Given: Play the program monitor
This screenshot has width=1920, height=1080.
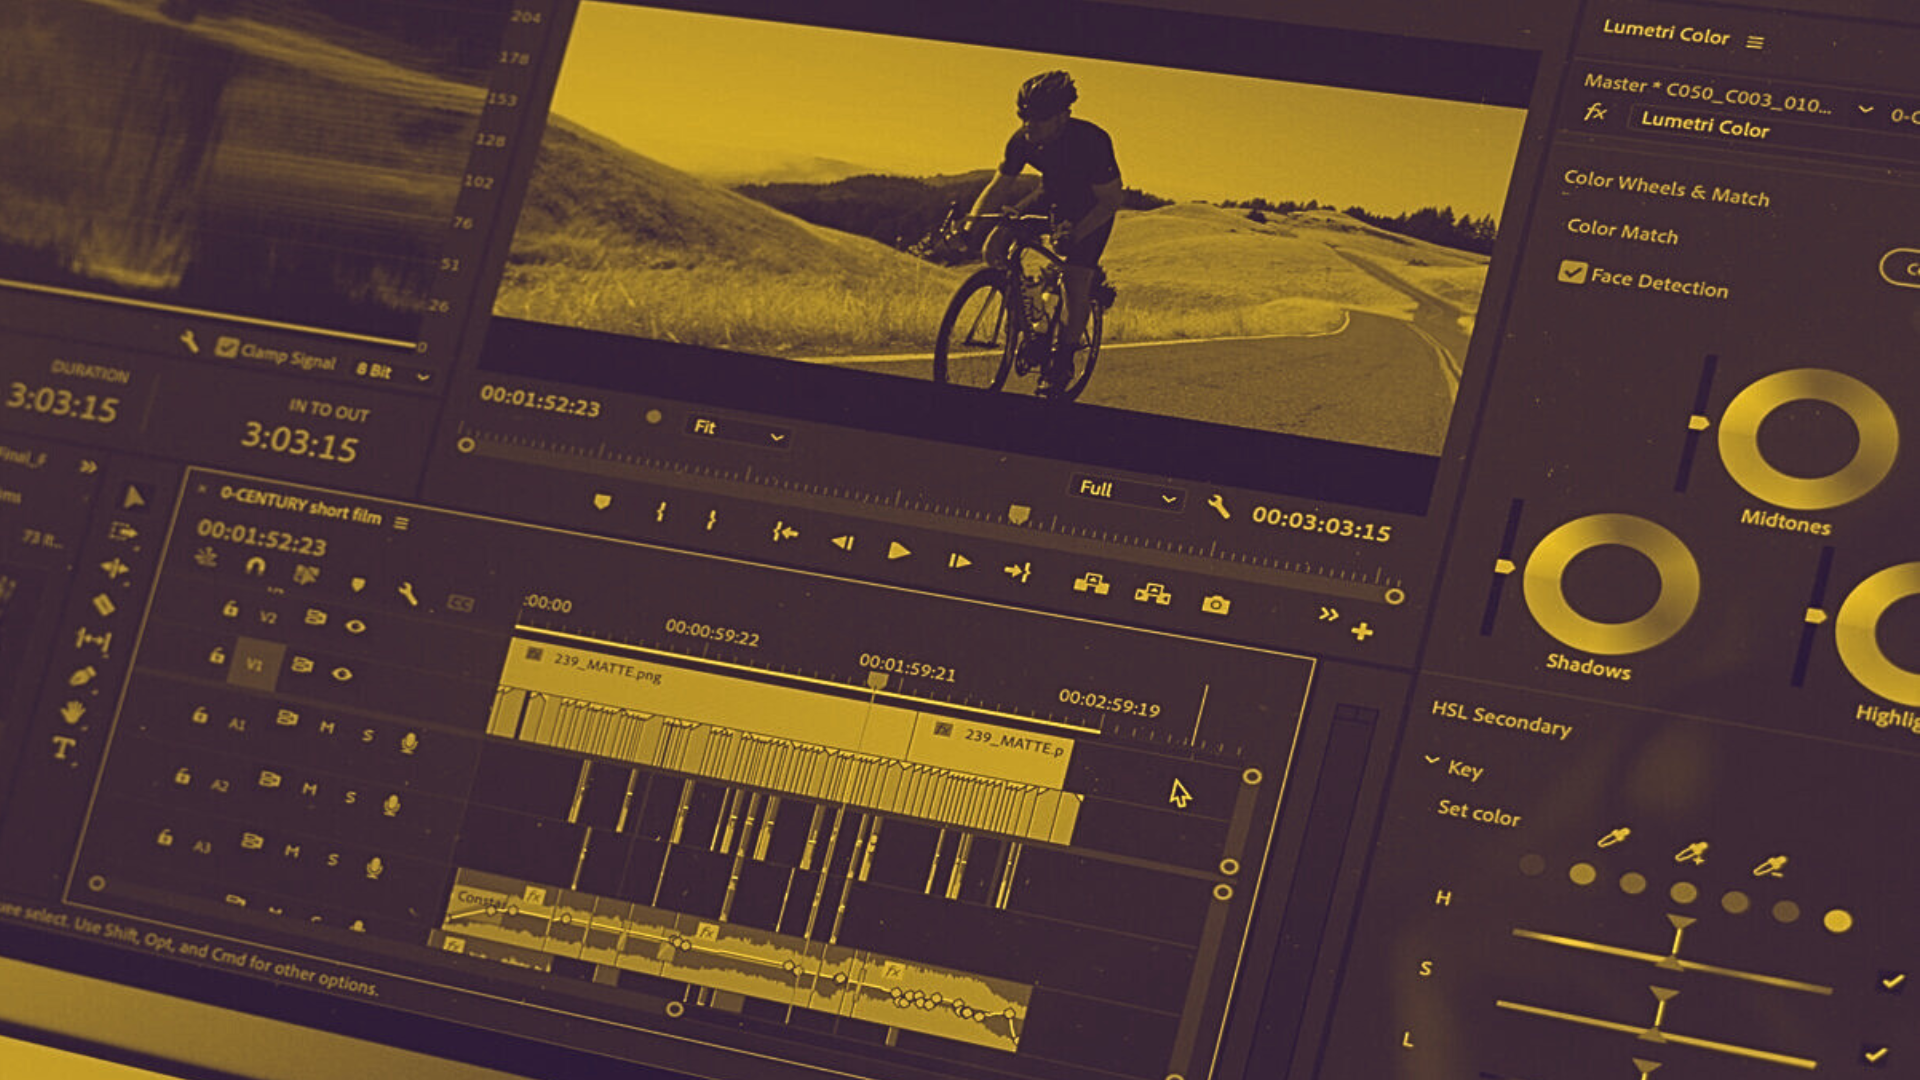Looking at the screenshot, I should tap(898, 551).
